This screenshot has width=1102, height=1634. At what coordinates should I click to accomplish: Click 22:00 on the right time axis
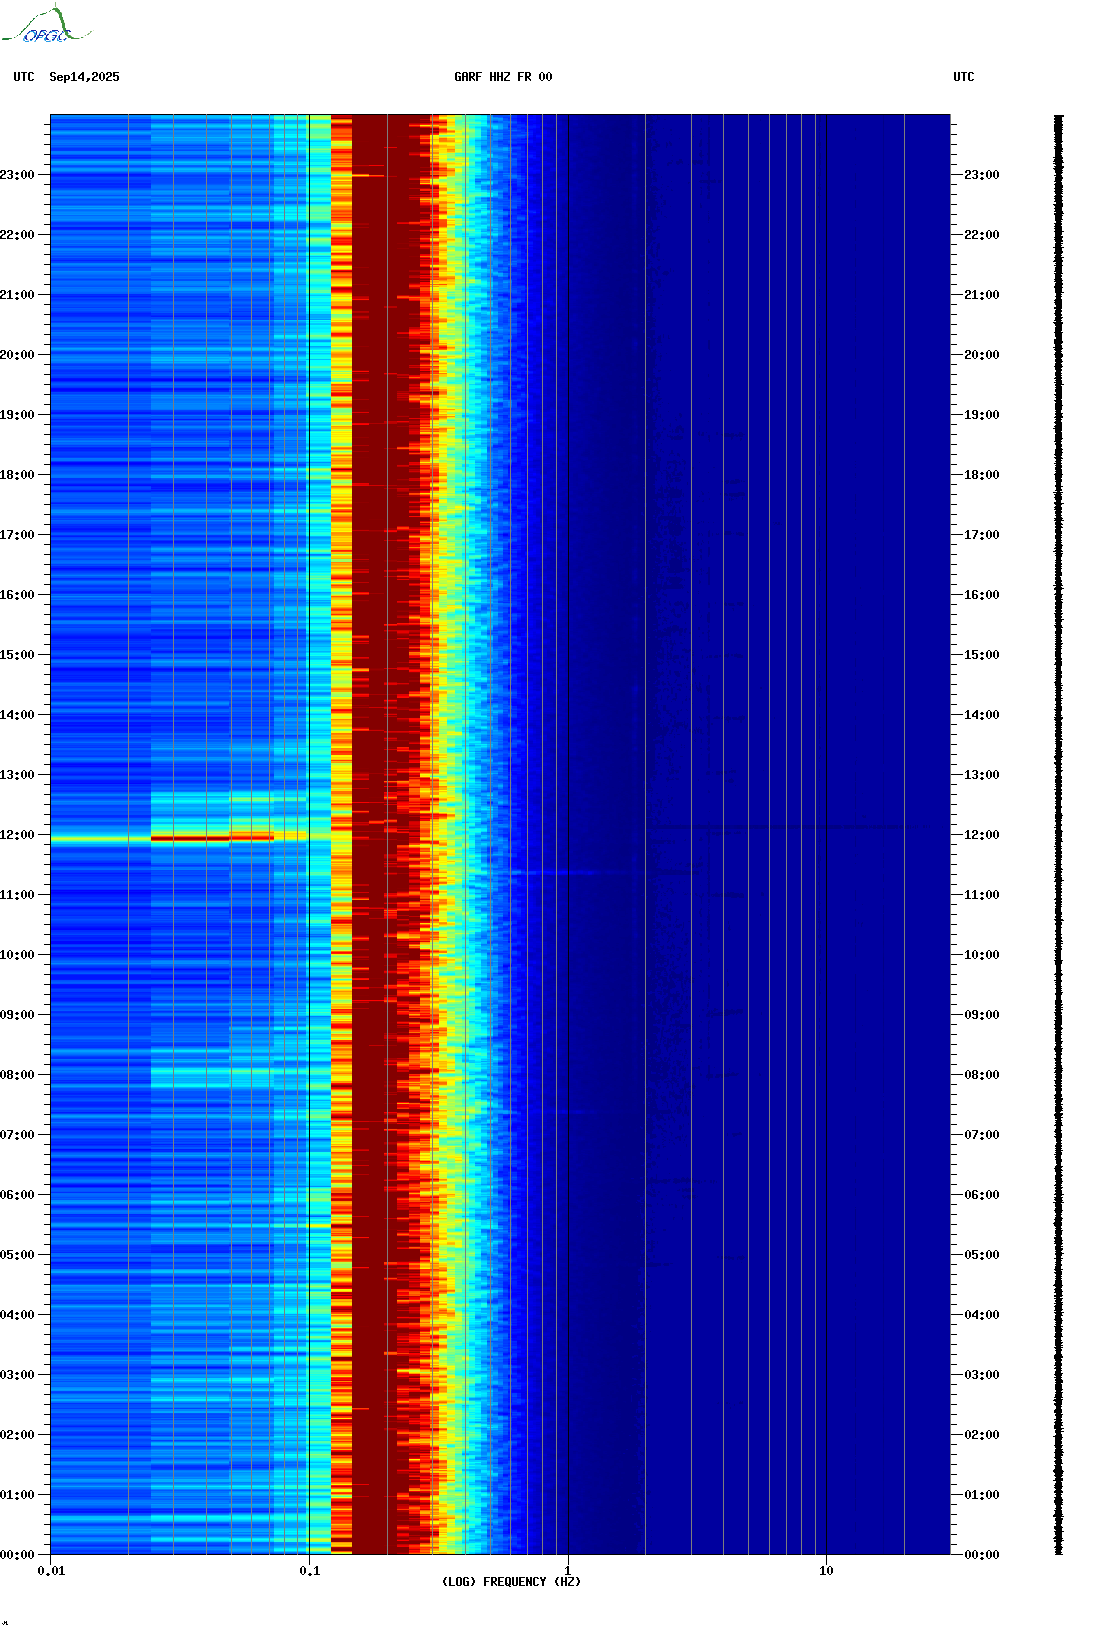pos(982,235)
